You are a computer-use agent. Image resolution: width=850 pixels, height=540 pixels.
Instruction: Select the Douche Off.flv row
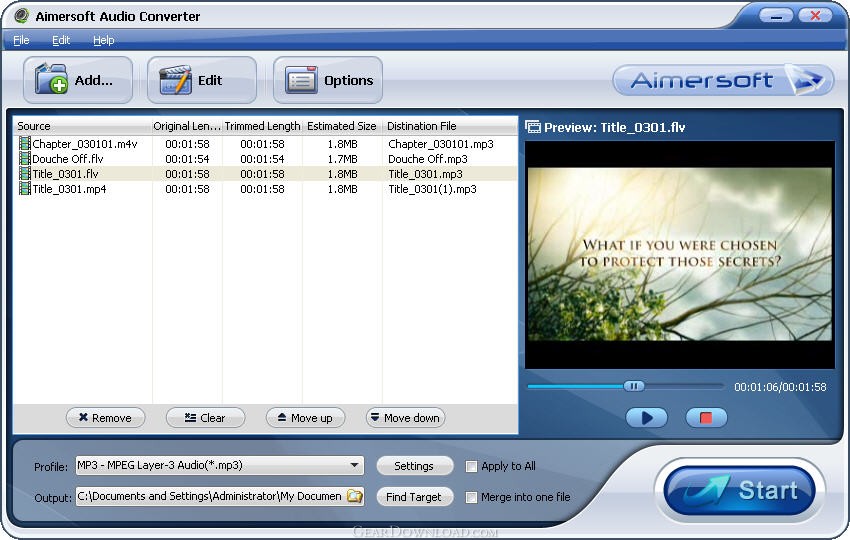tap(266, 159)
